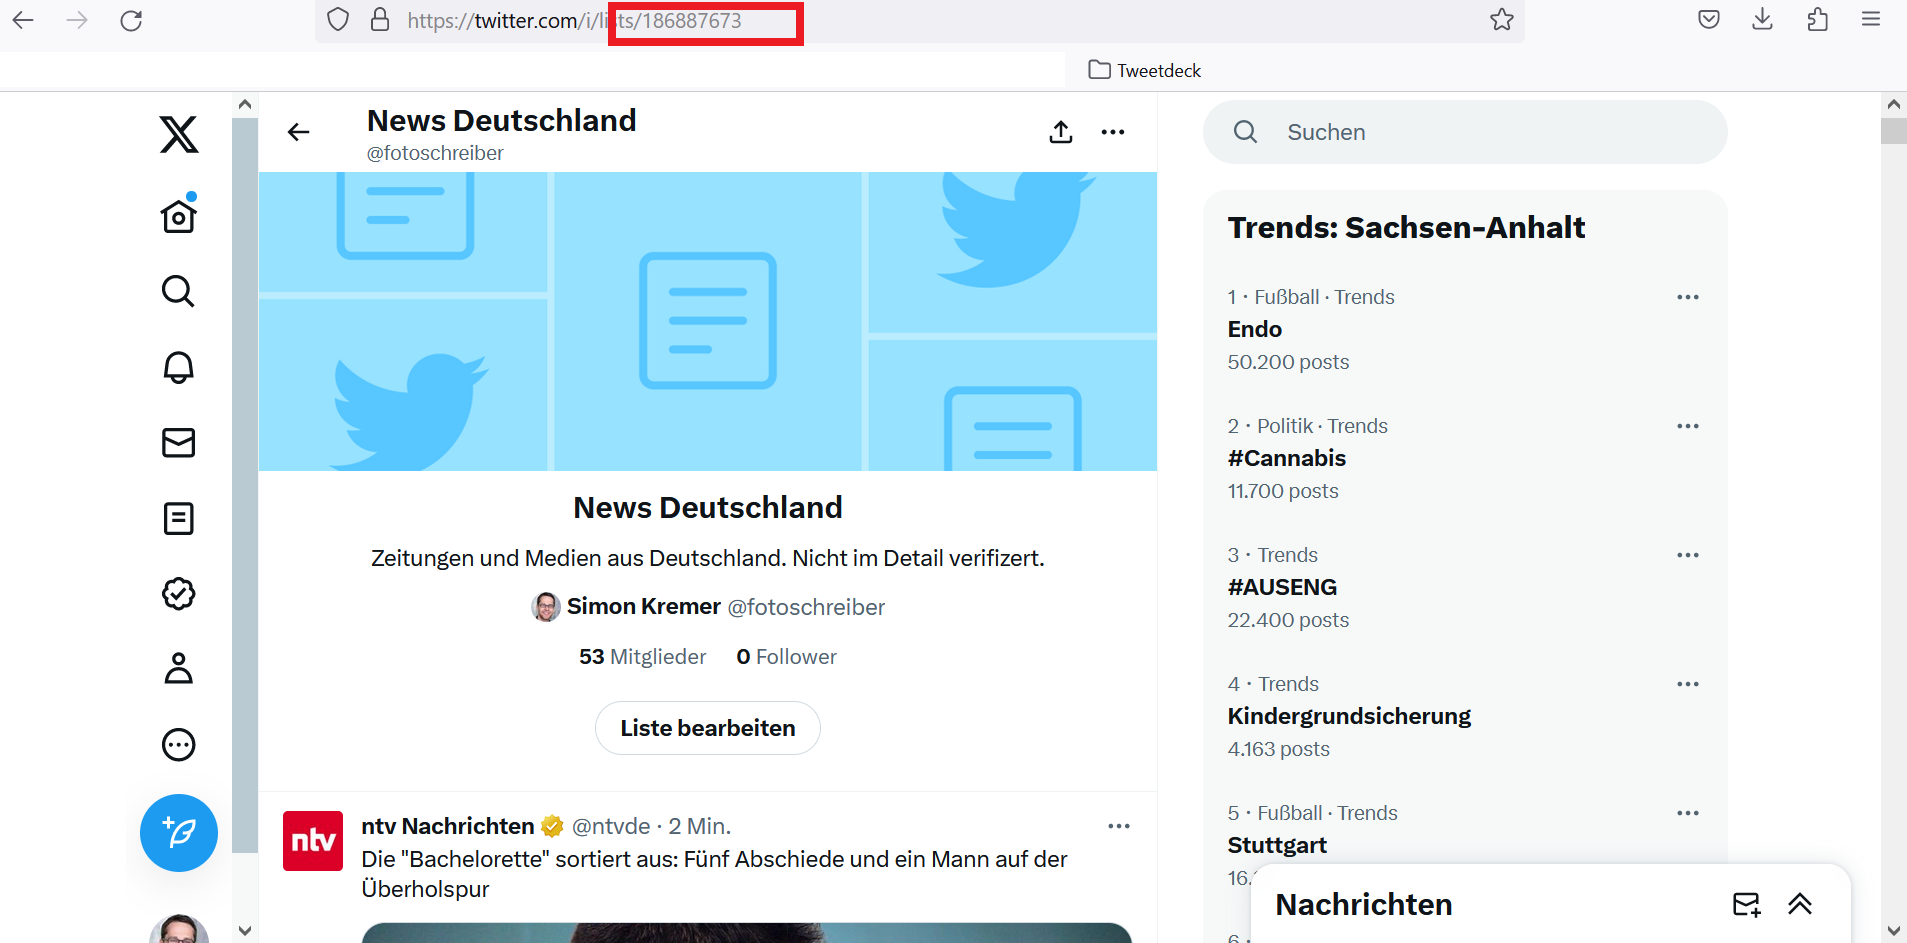Screen dimensions: 1907x943
Task: Return to previous page with list back arrow
Action: [x=298, y=132]
